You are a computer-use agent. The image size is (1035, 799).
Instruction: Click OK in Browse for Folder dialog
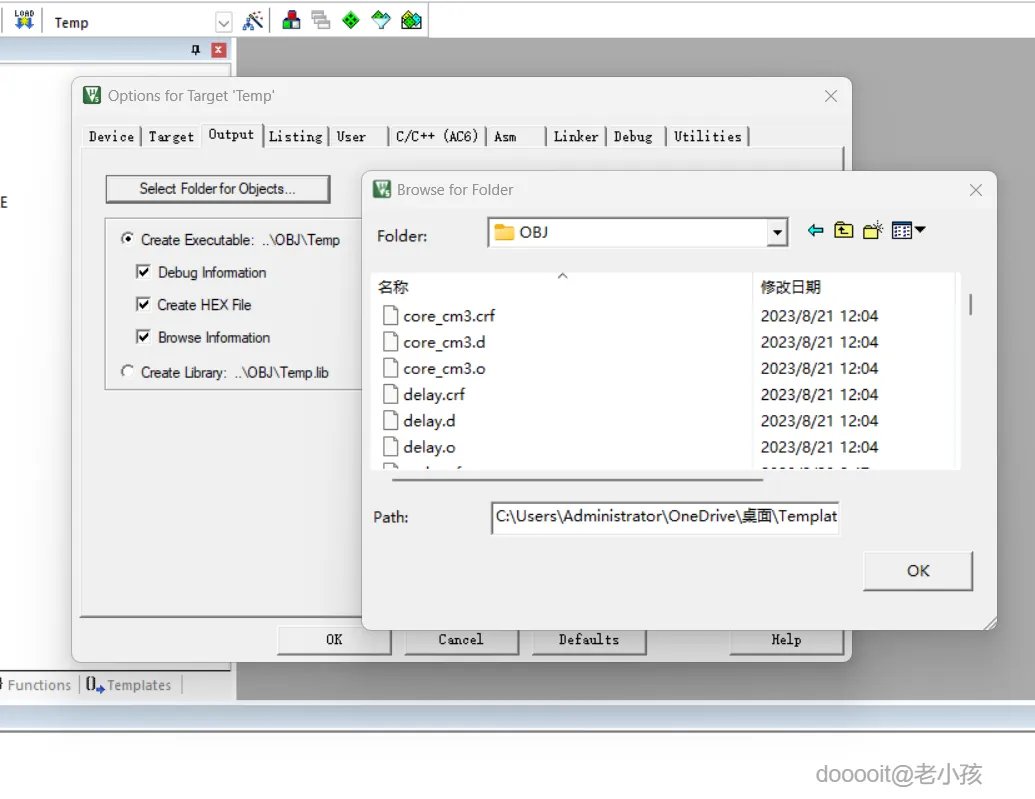(x=918, y=571)
